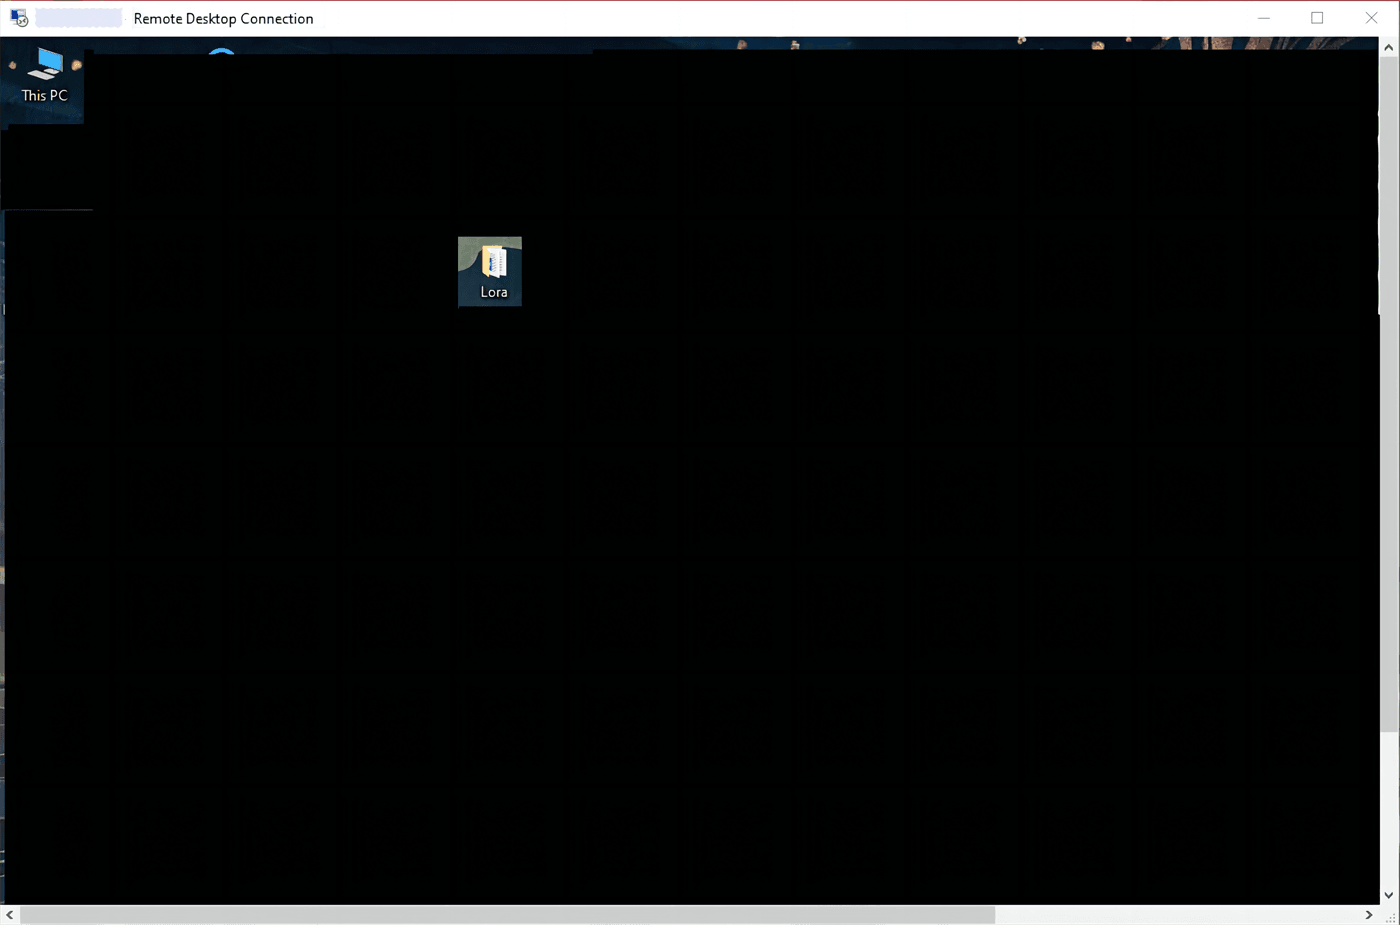Click the horizontal scrollbar right arrow
The image size is (1400, 925).
coord(1369,915)
